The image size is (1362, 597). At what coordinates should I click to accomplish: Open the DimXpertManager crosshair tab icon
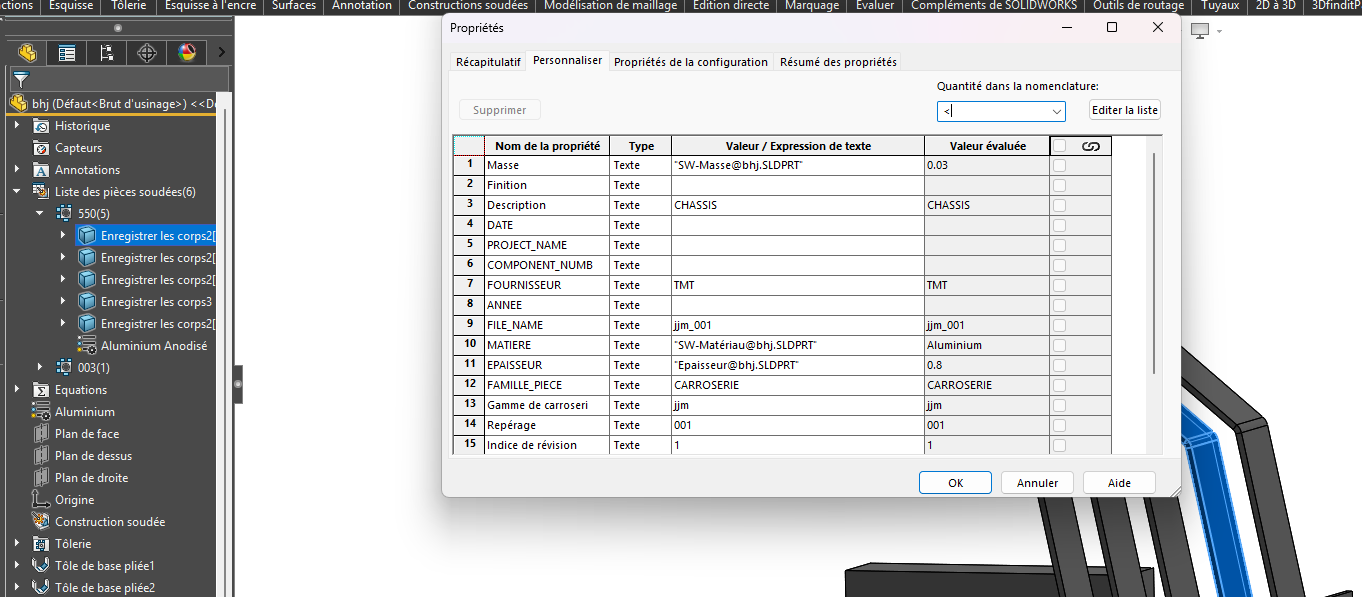pyautogui.click(x=147, y=53)
